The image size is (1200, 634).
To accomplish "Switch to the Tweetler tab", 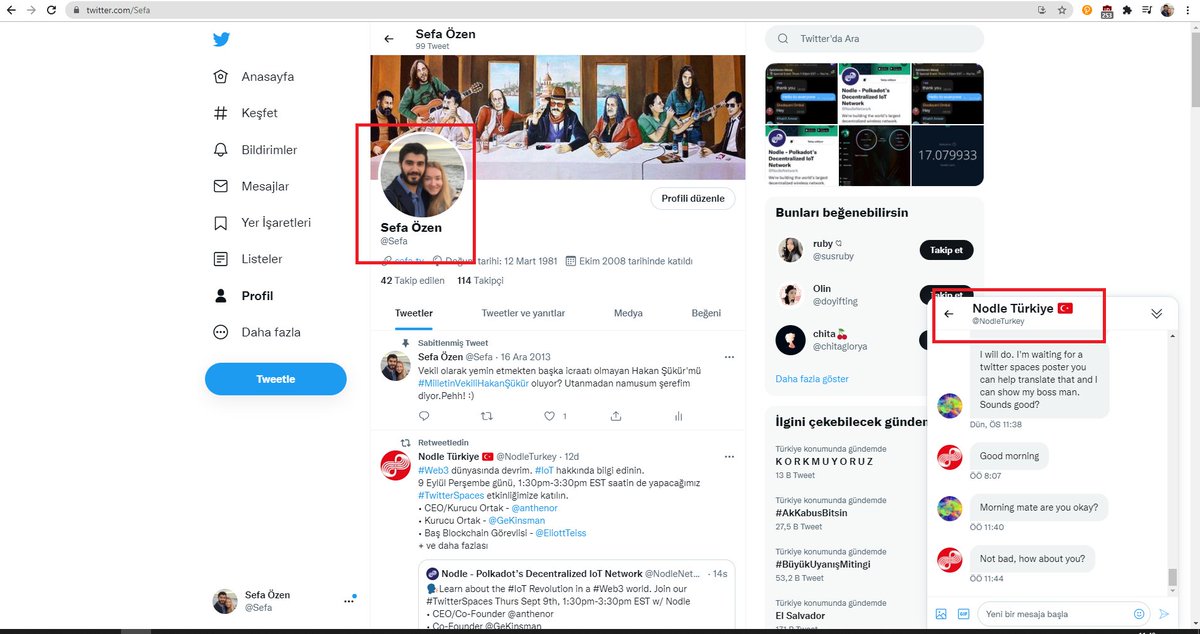I will pyautogui.click(x=414, y=313).
